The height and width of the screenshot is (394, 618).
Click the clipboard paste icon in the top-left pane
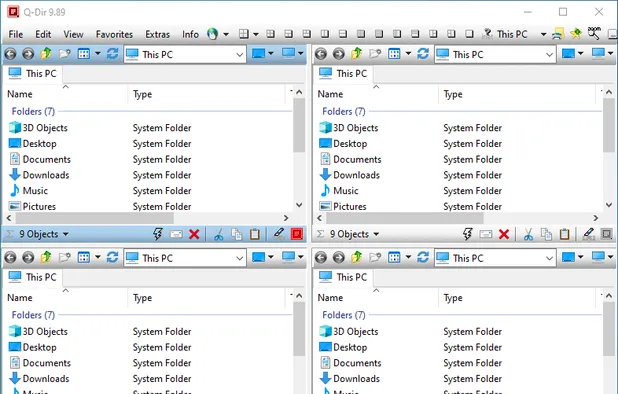pyautogui.click(x=255, y=234)
